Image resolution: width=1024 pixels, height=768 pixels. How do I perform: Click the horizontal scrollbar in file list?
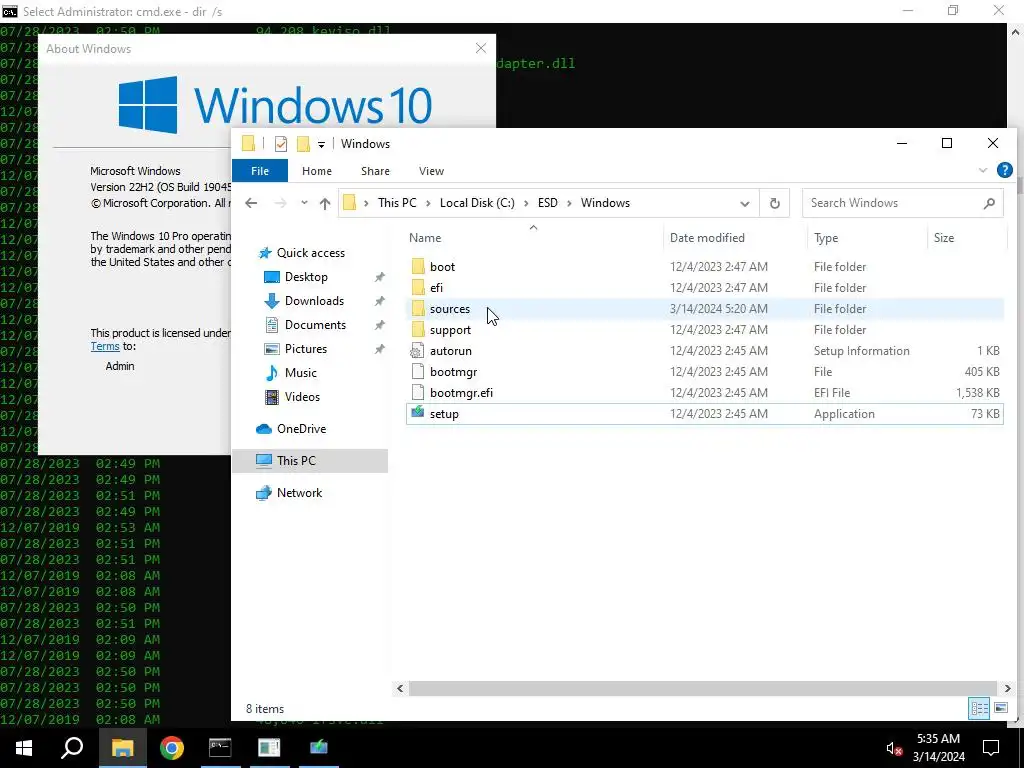pyautogui.click(x=703, y=688)
